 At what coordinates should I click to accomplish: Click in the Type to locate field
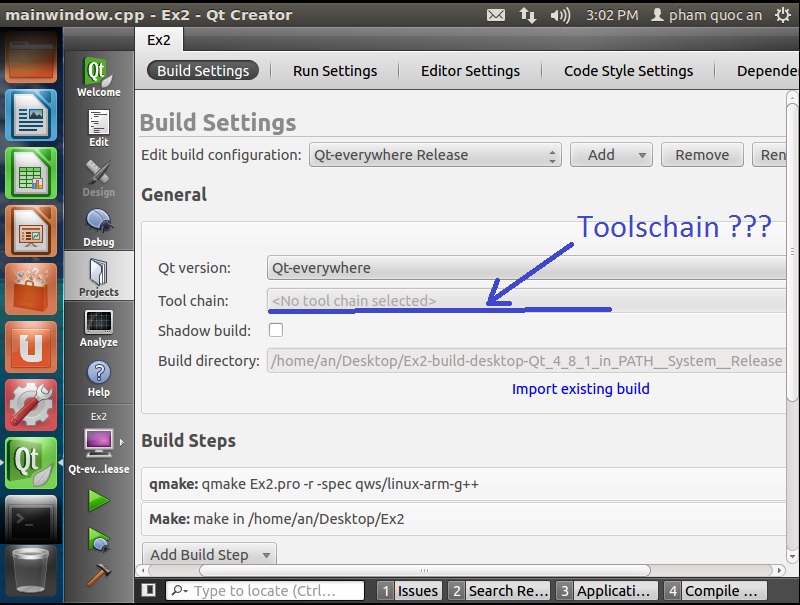tap(265, 591)
